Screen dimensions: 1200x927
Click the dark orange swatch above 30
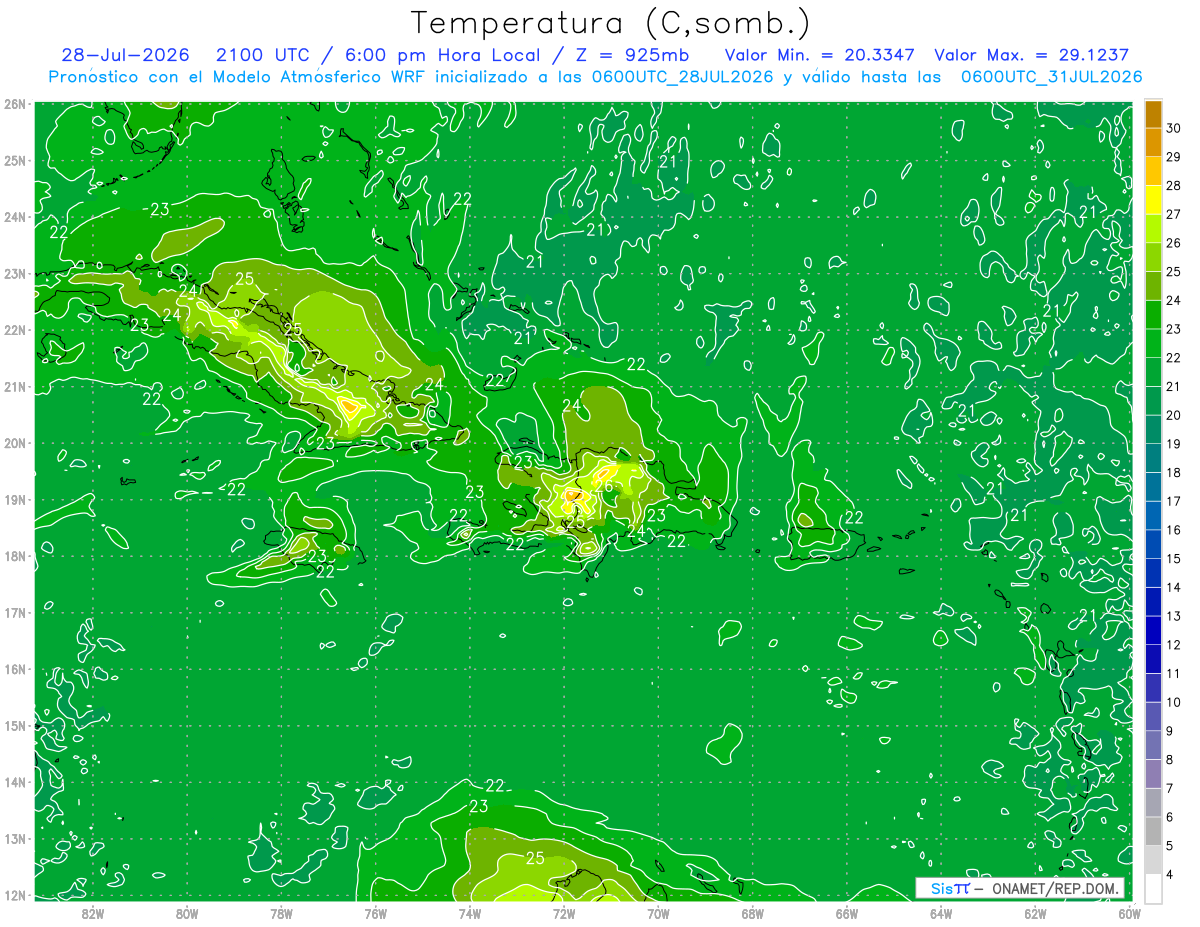(1153, 114)
